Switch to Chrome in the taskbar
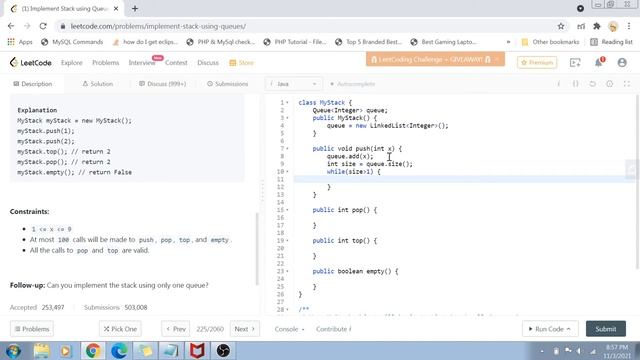Viewport: 640px width, 360px height. tap(93, 351)
